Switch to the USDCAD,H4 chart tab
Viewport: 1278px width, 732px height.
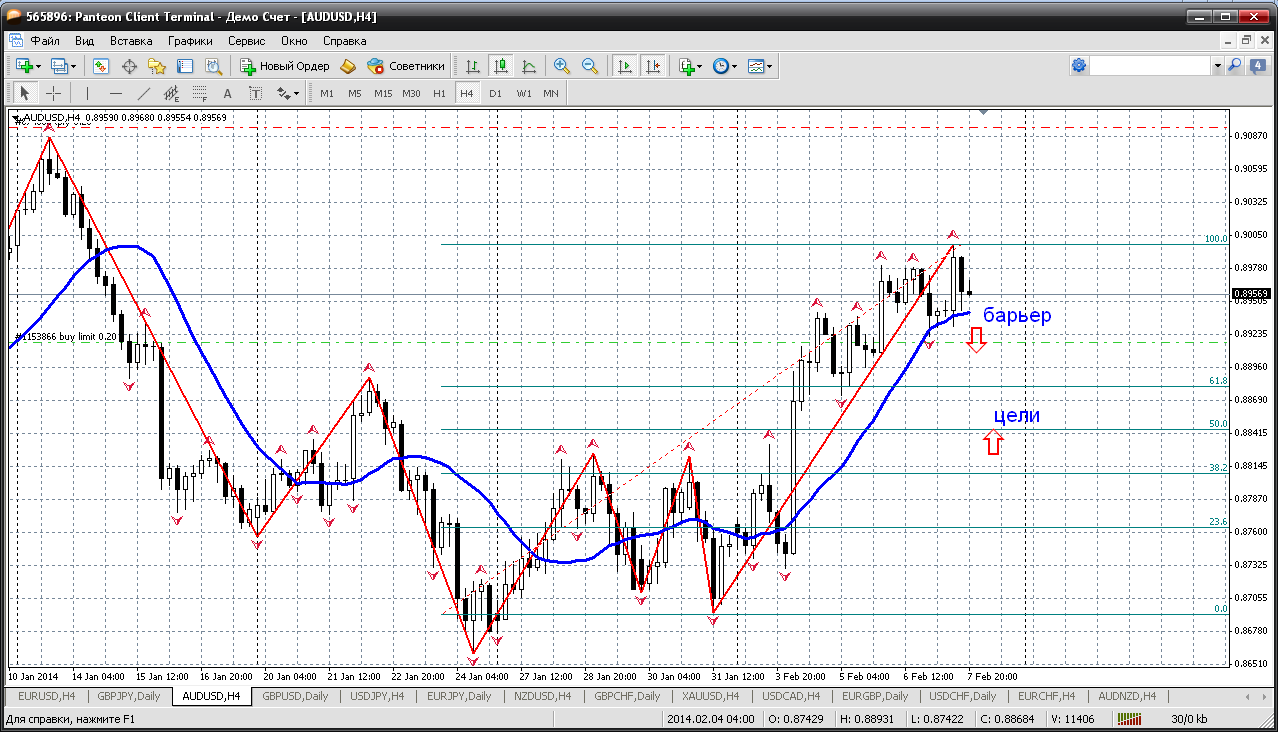pos(792,696)
